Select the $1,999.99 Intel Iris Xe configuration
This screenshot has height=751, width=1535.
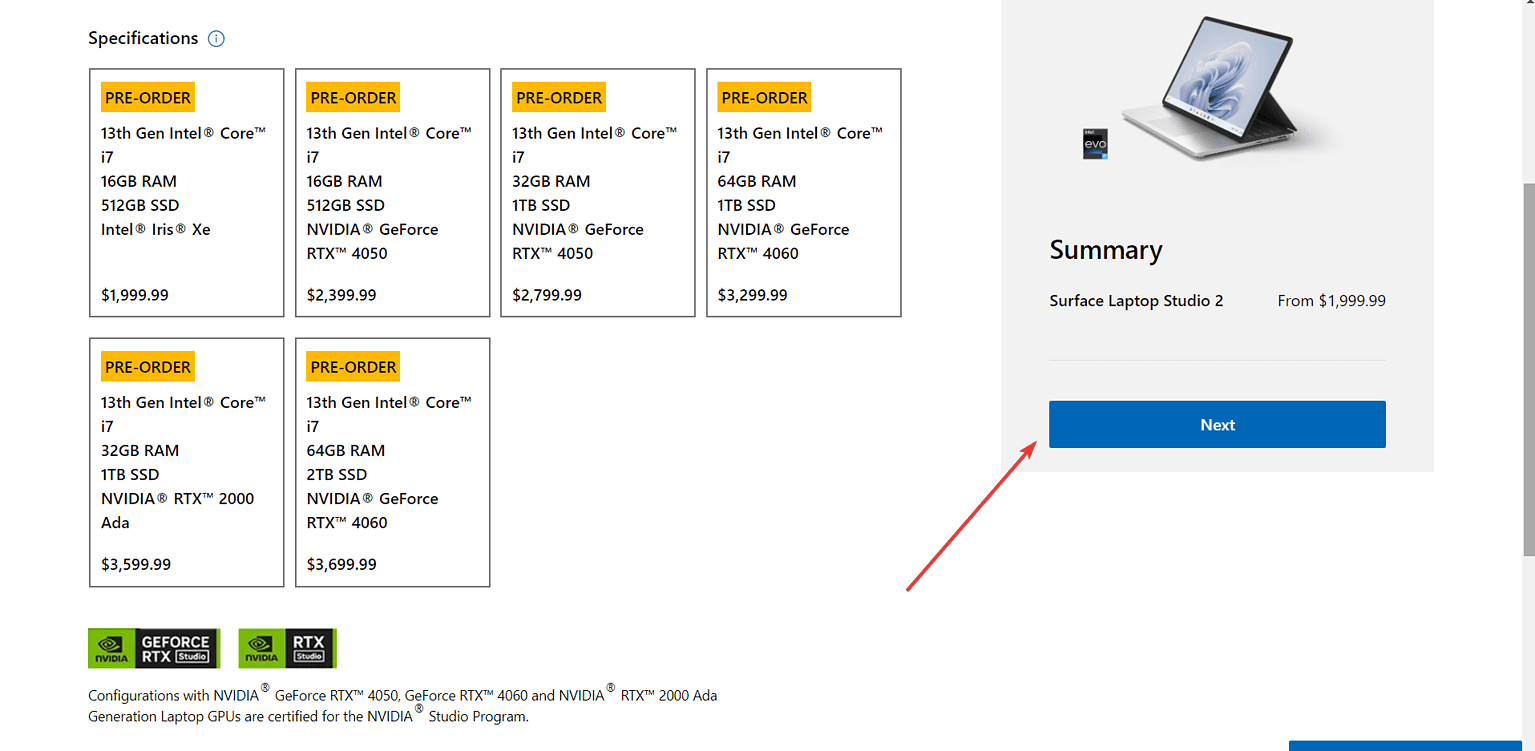[x=187, y=193]
